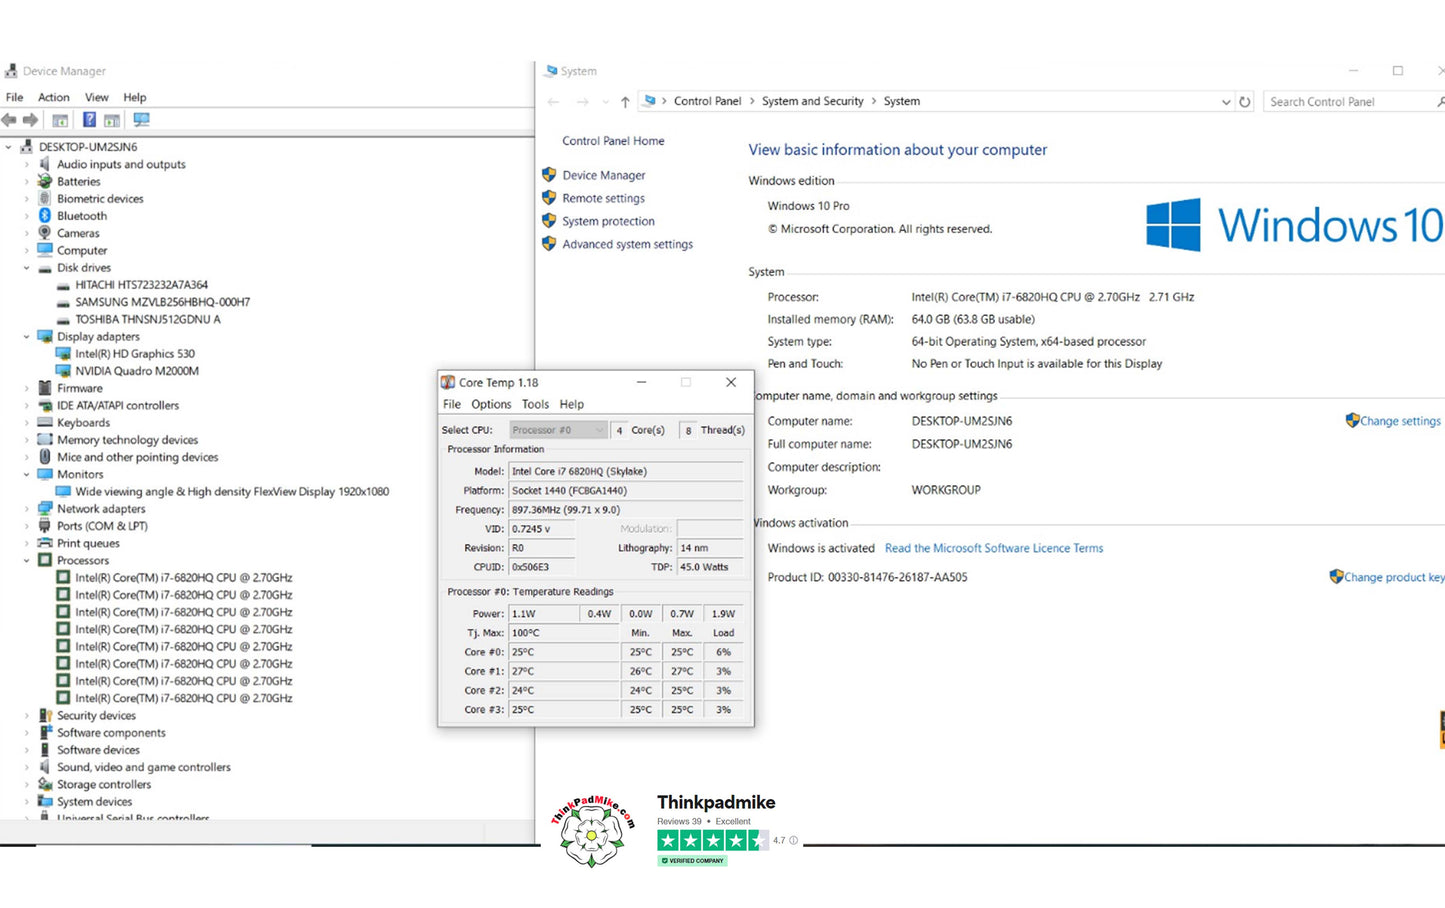Click the Firmware category icon
Image resolution: width=1445 pixels, height=908 pixels.
(x=45, y=388)
